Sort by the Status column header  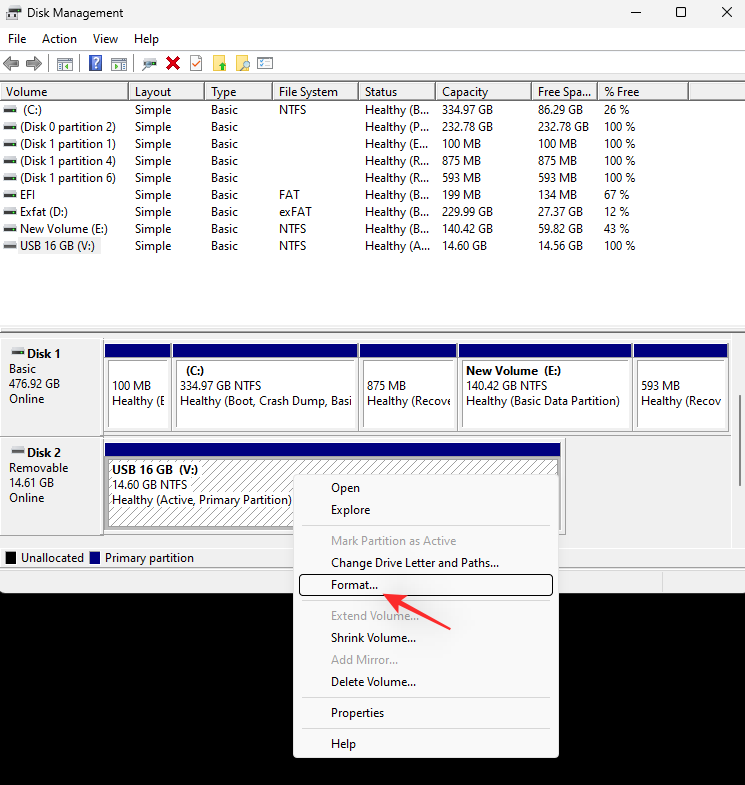pyautogui.click(x=398, y=92)
